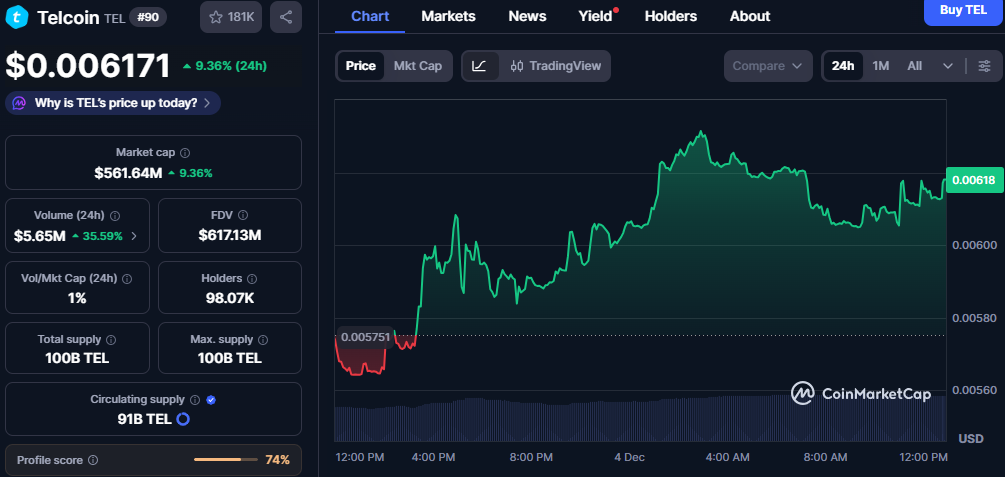Screen dimensions: 1005x477
Task: Click FDV info icon
Action: point(243,215)
